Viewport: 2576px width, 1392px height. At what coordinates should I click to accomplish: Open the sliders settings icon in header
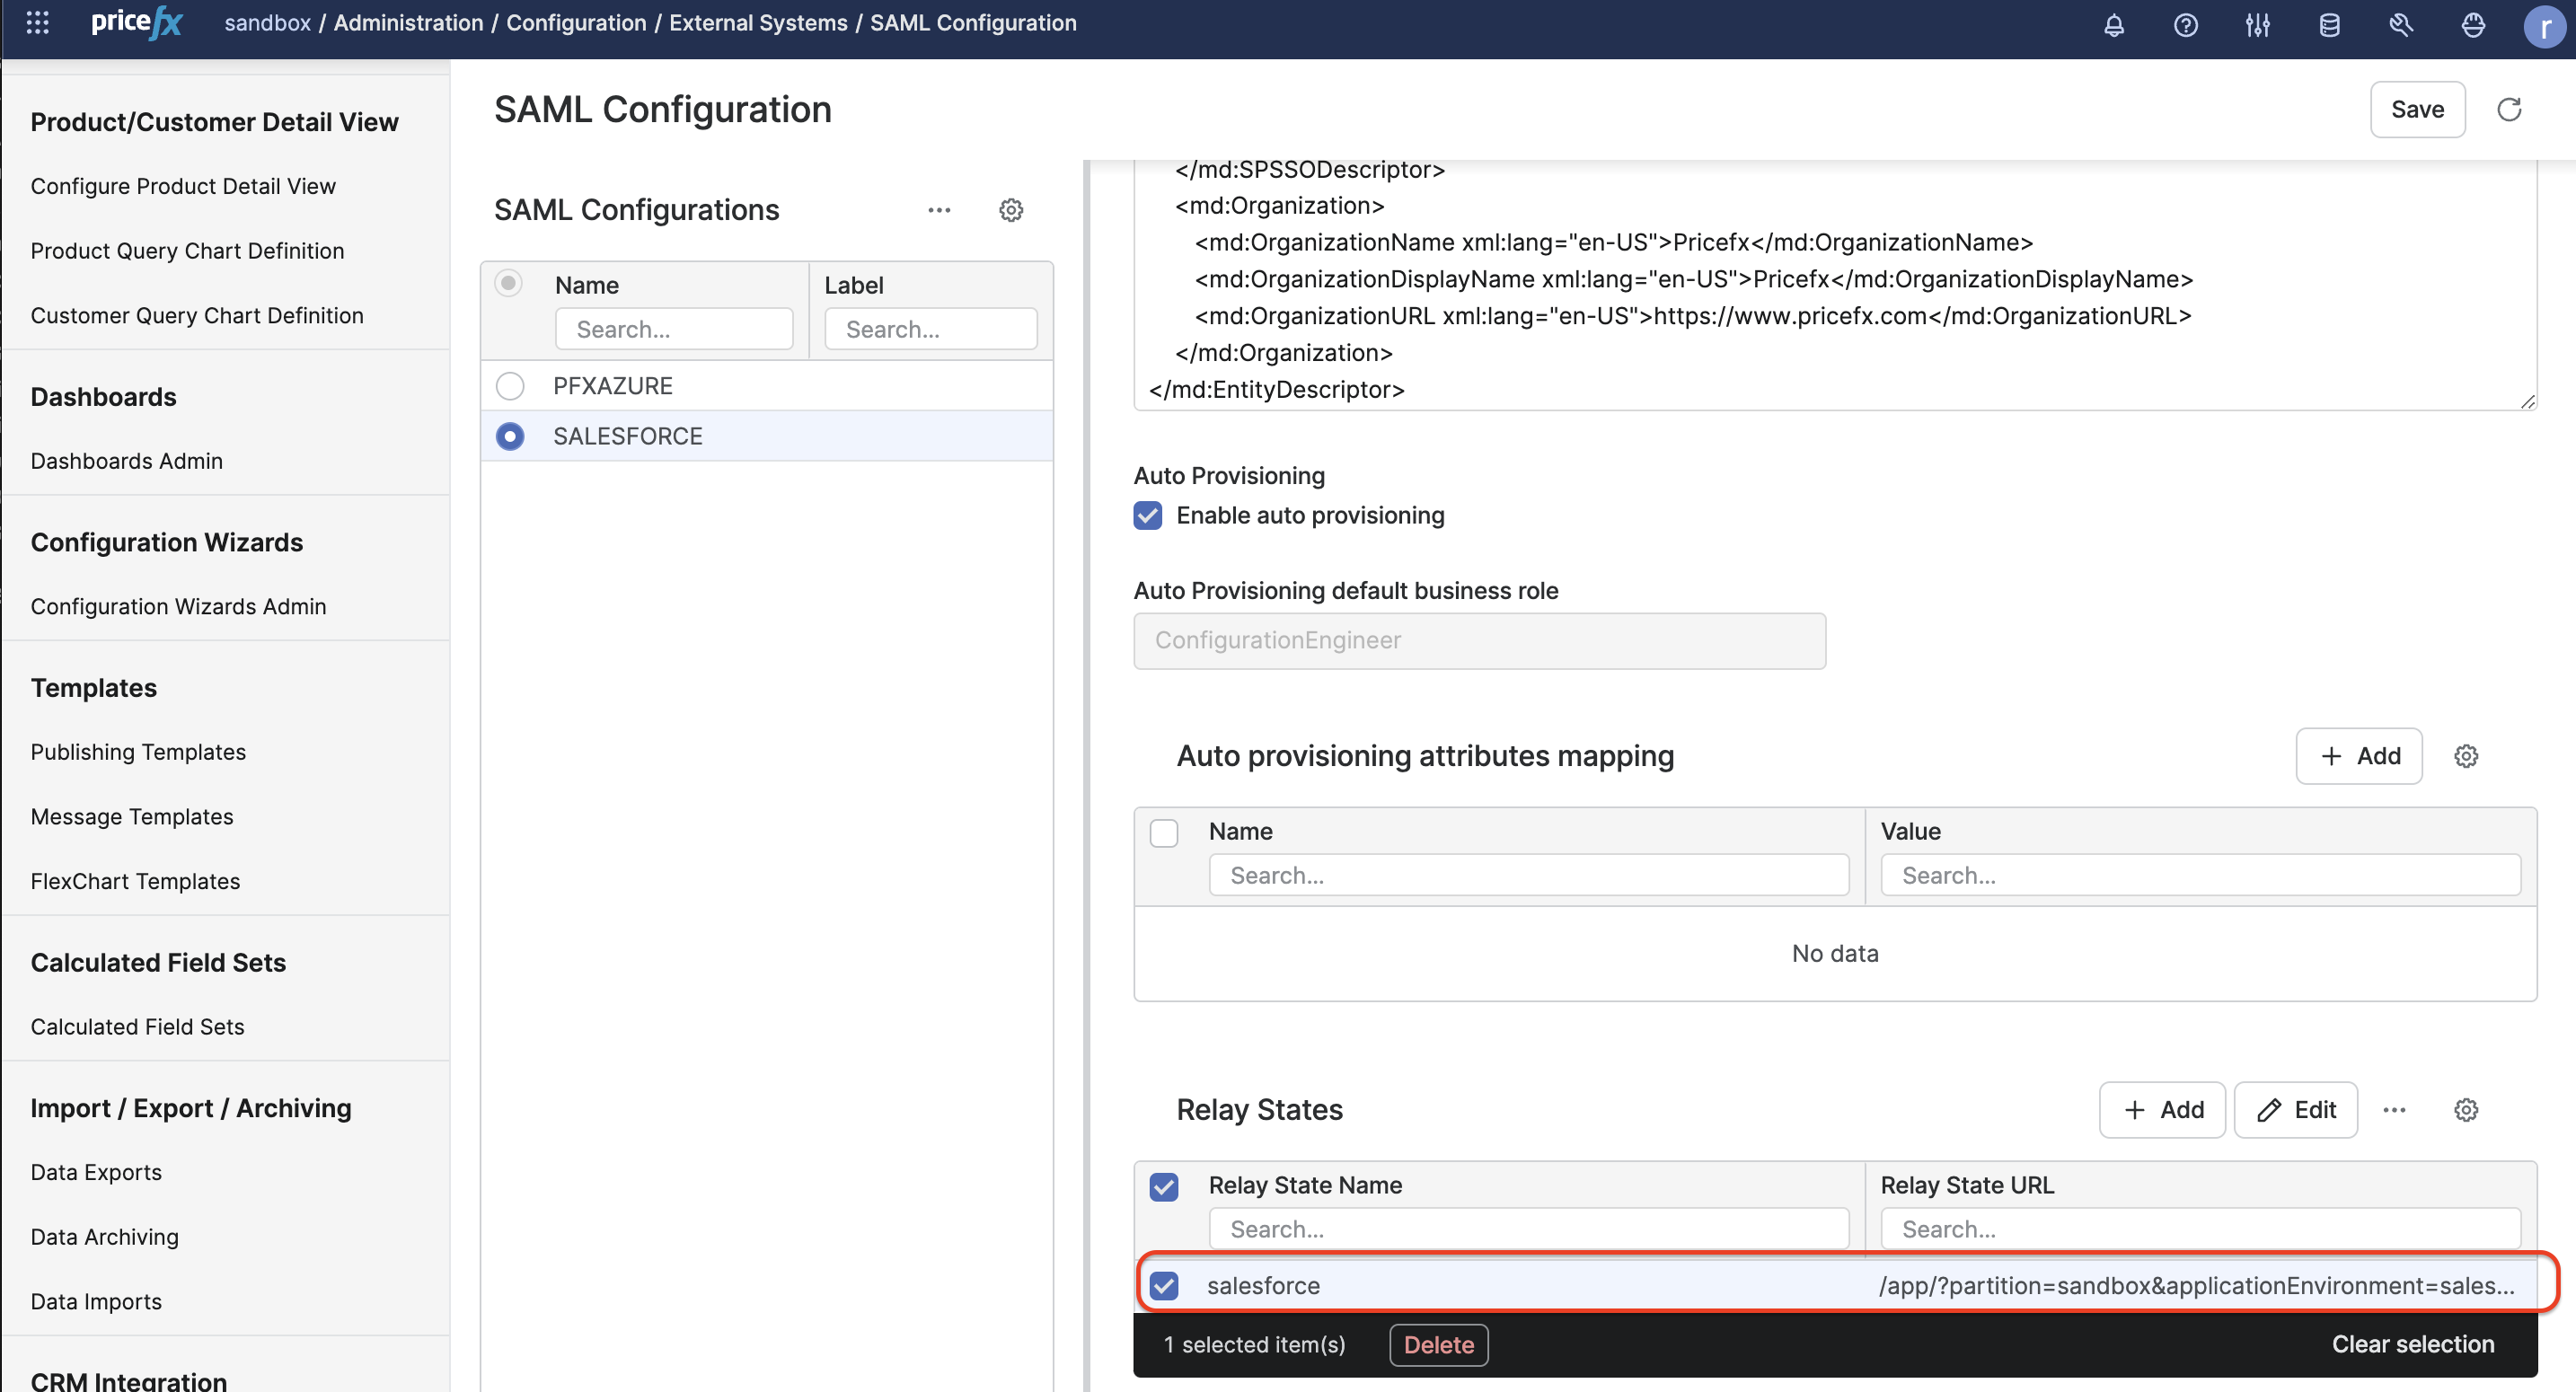(x=2257, y=24)
